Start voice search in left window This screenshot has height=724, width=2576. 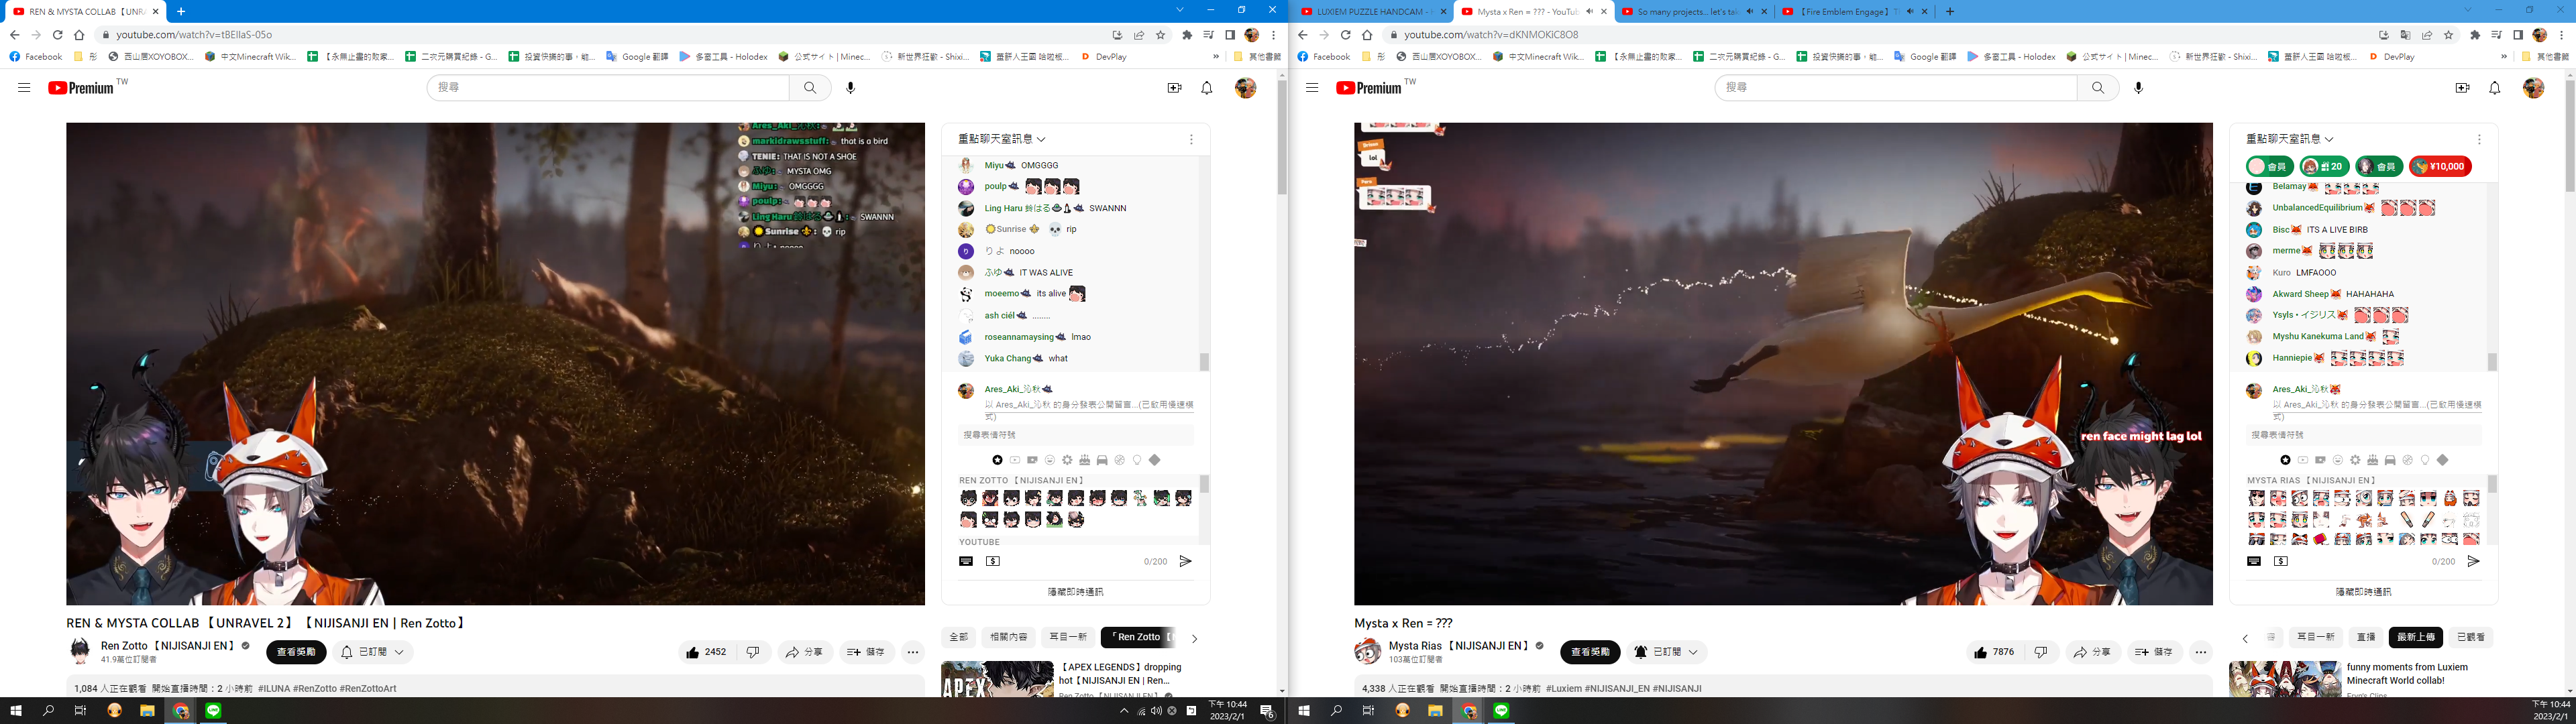(x=851, y=88)
